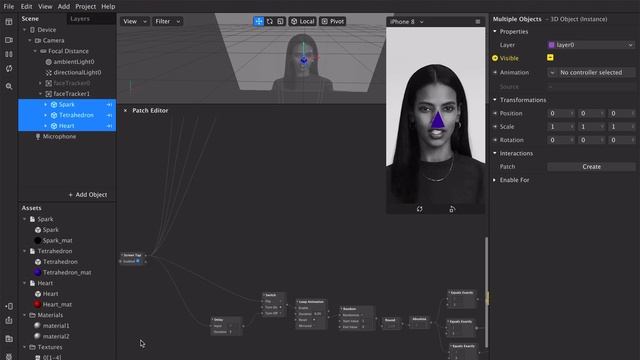Click the directionalLight0 icon in scene tree

[49, 72]
